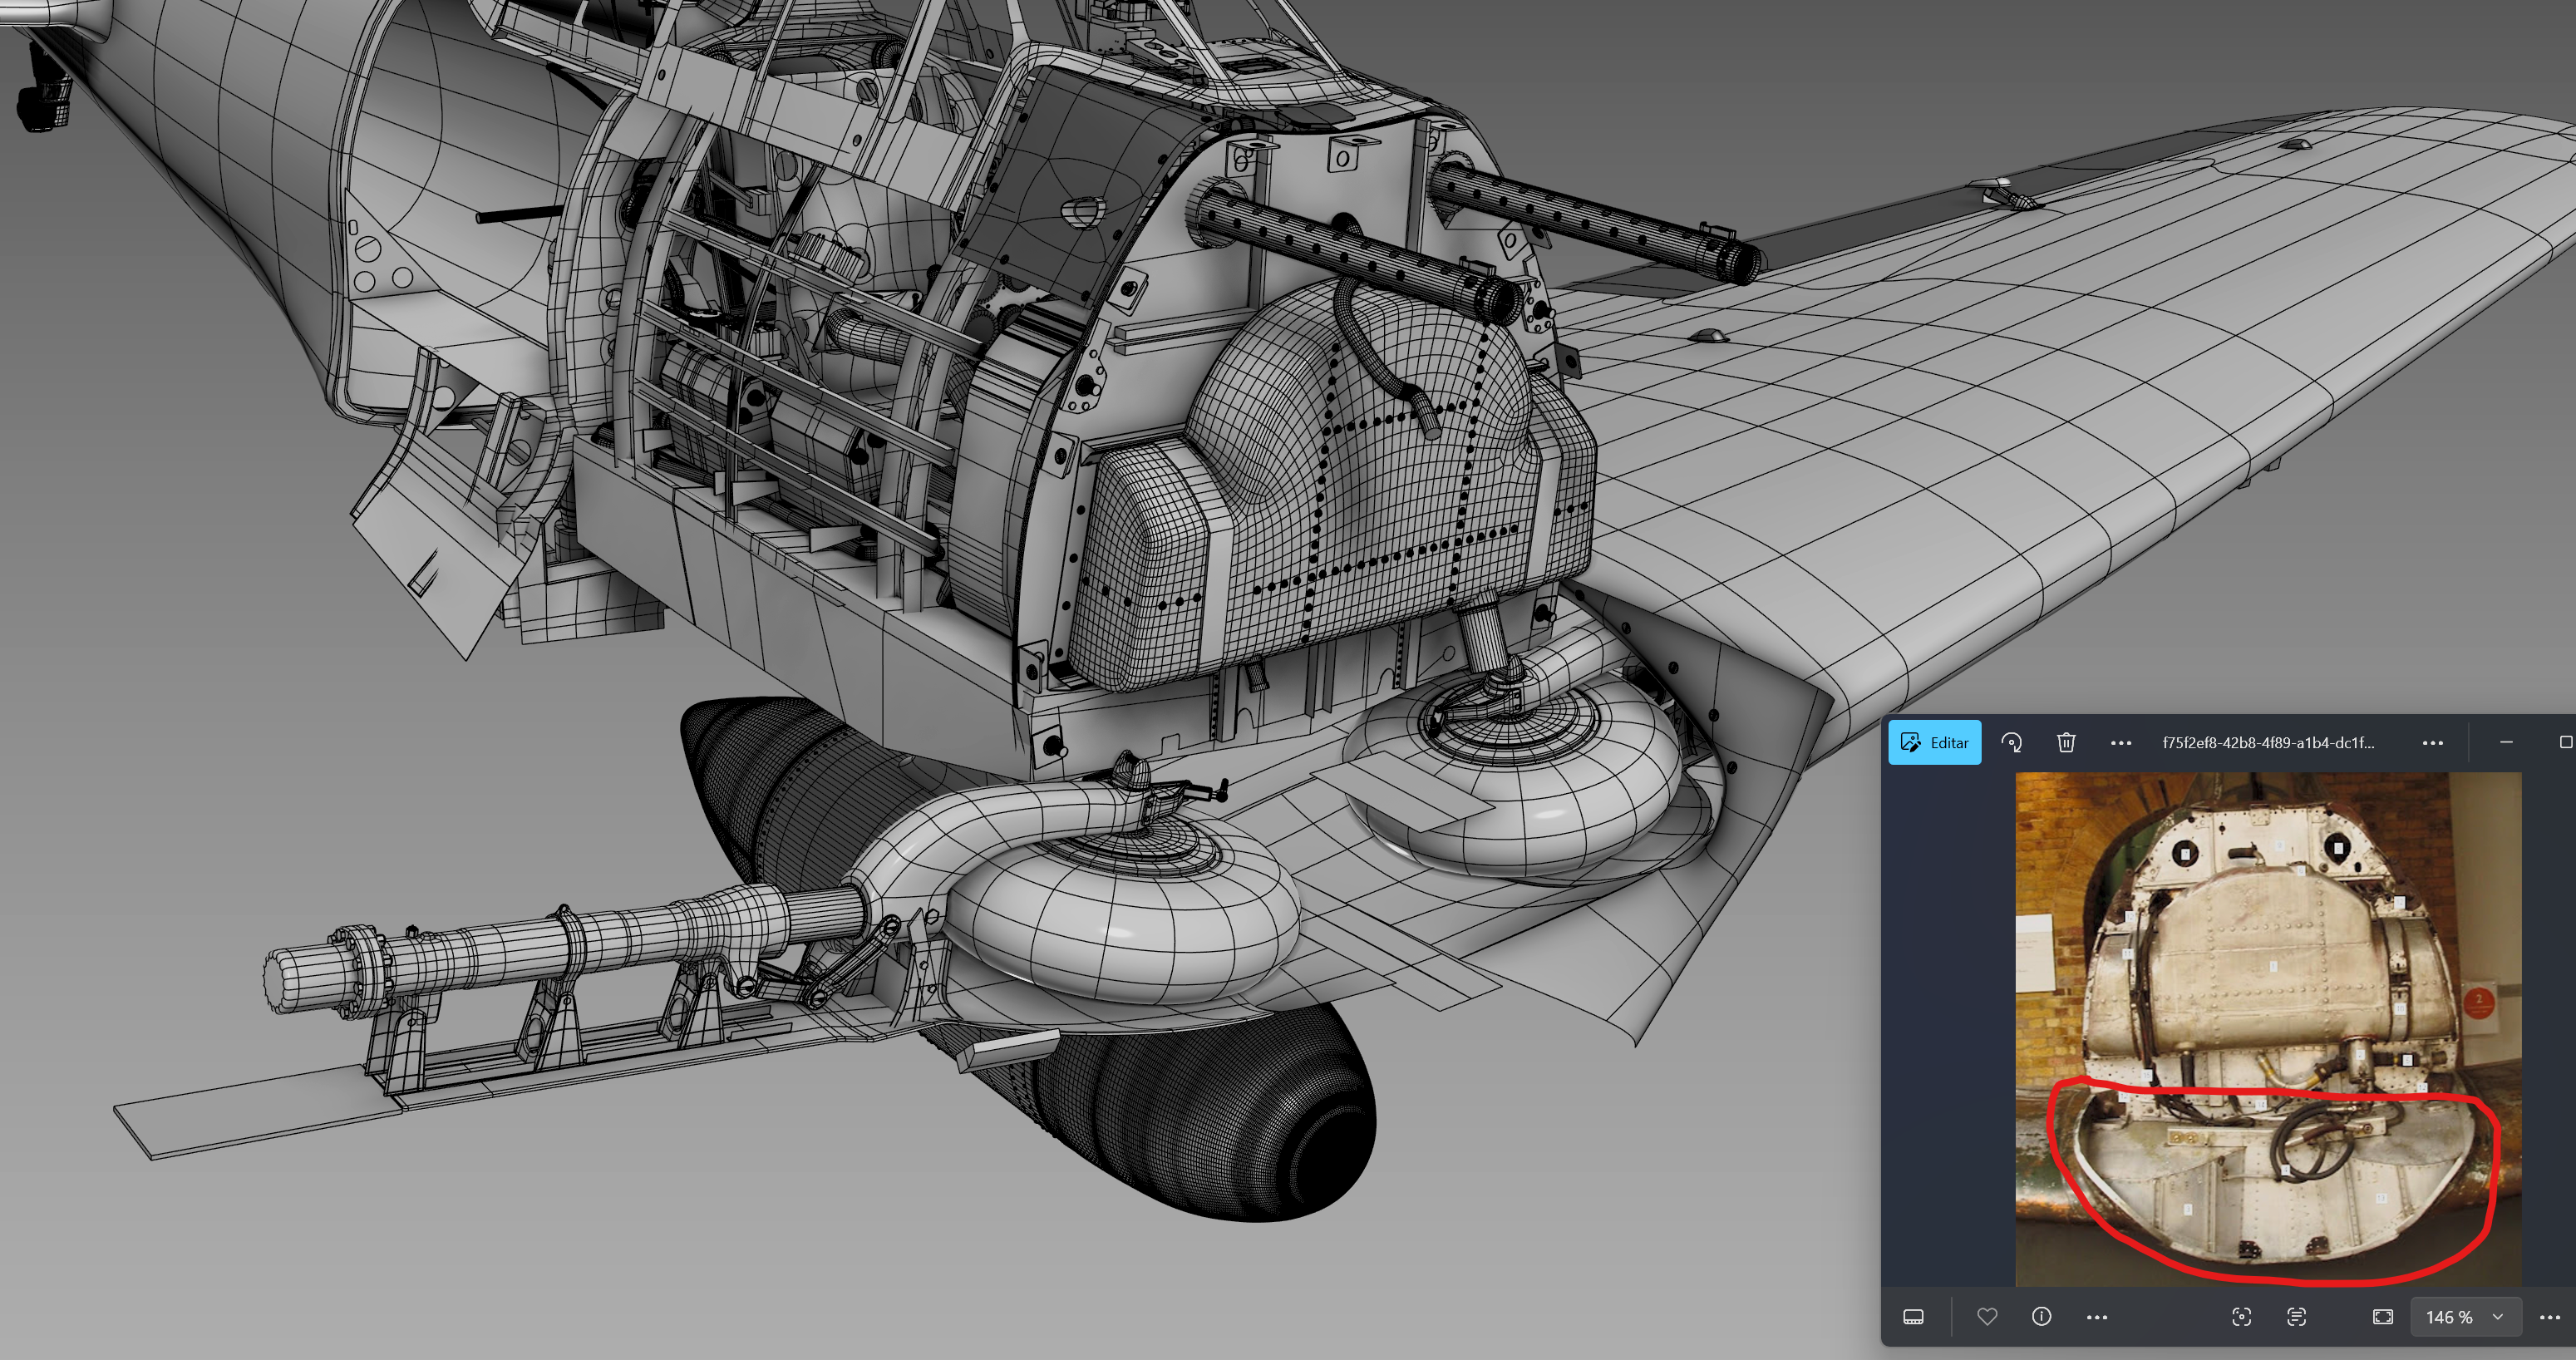The height and width of the screenshot is (1360, 2576).
Task: Click the fuselage reference photo with red outline
Action: 2267,1028
